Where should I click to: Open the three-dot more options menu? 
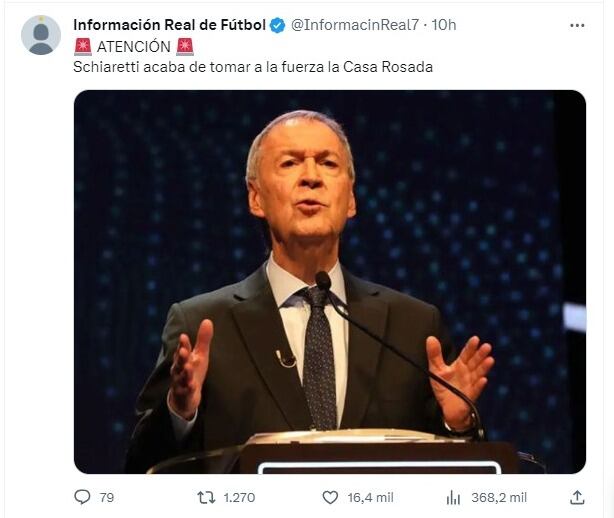pyautogui.click(x=577, y=25)
